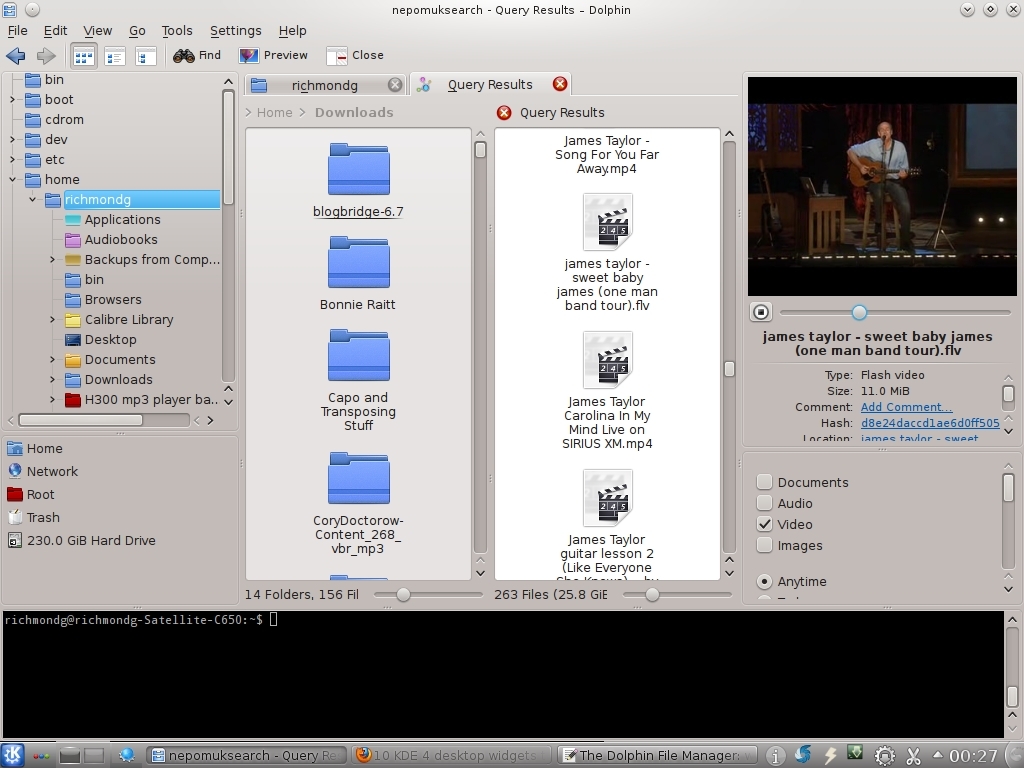This screenshot has width=1024, height=768.
Task: Stop the video preview playback
Action: [761, 313]
